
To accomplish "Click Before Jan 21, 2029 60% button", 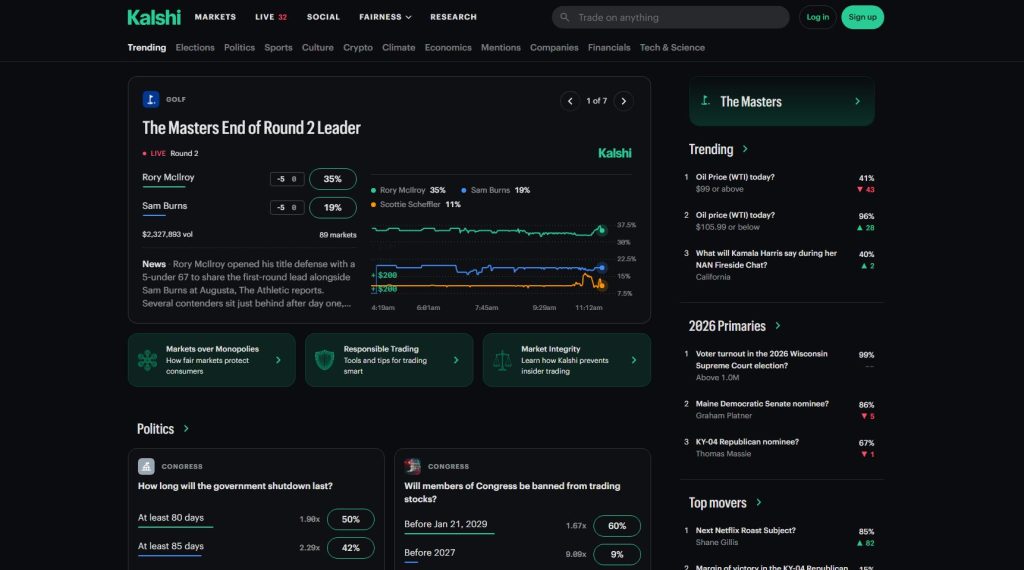I will 617,526.
